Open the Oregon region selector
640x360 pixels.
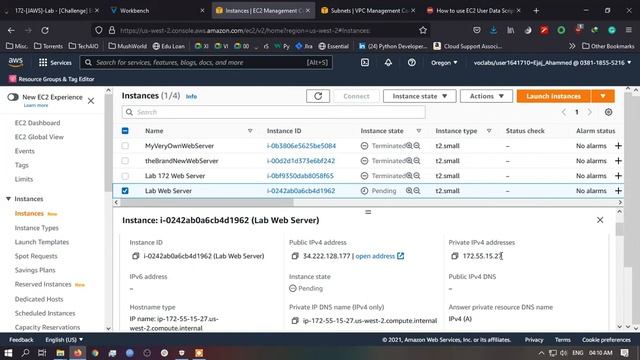[444, 62]
